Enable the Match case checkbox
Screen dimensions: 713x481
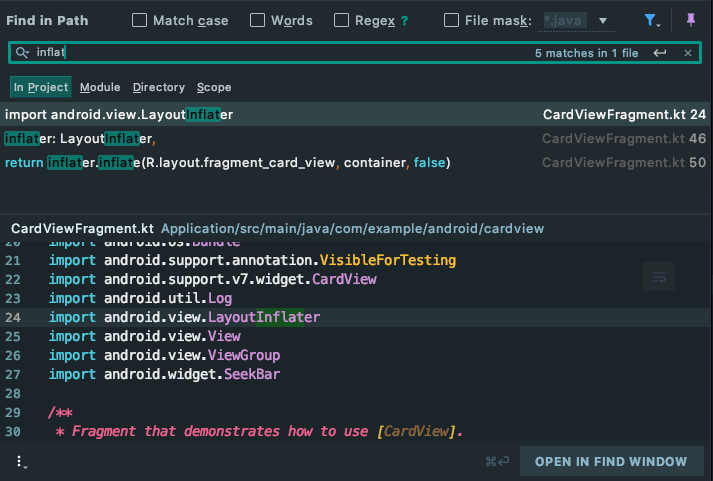tap(139, 20)
